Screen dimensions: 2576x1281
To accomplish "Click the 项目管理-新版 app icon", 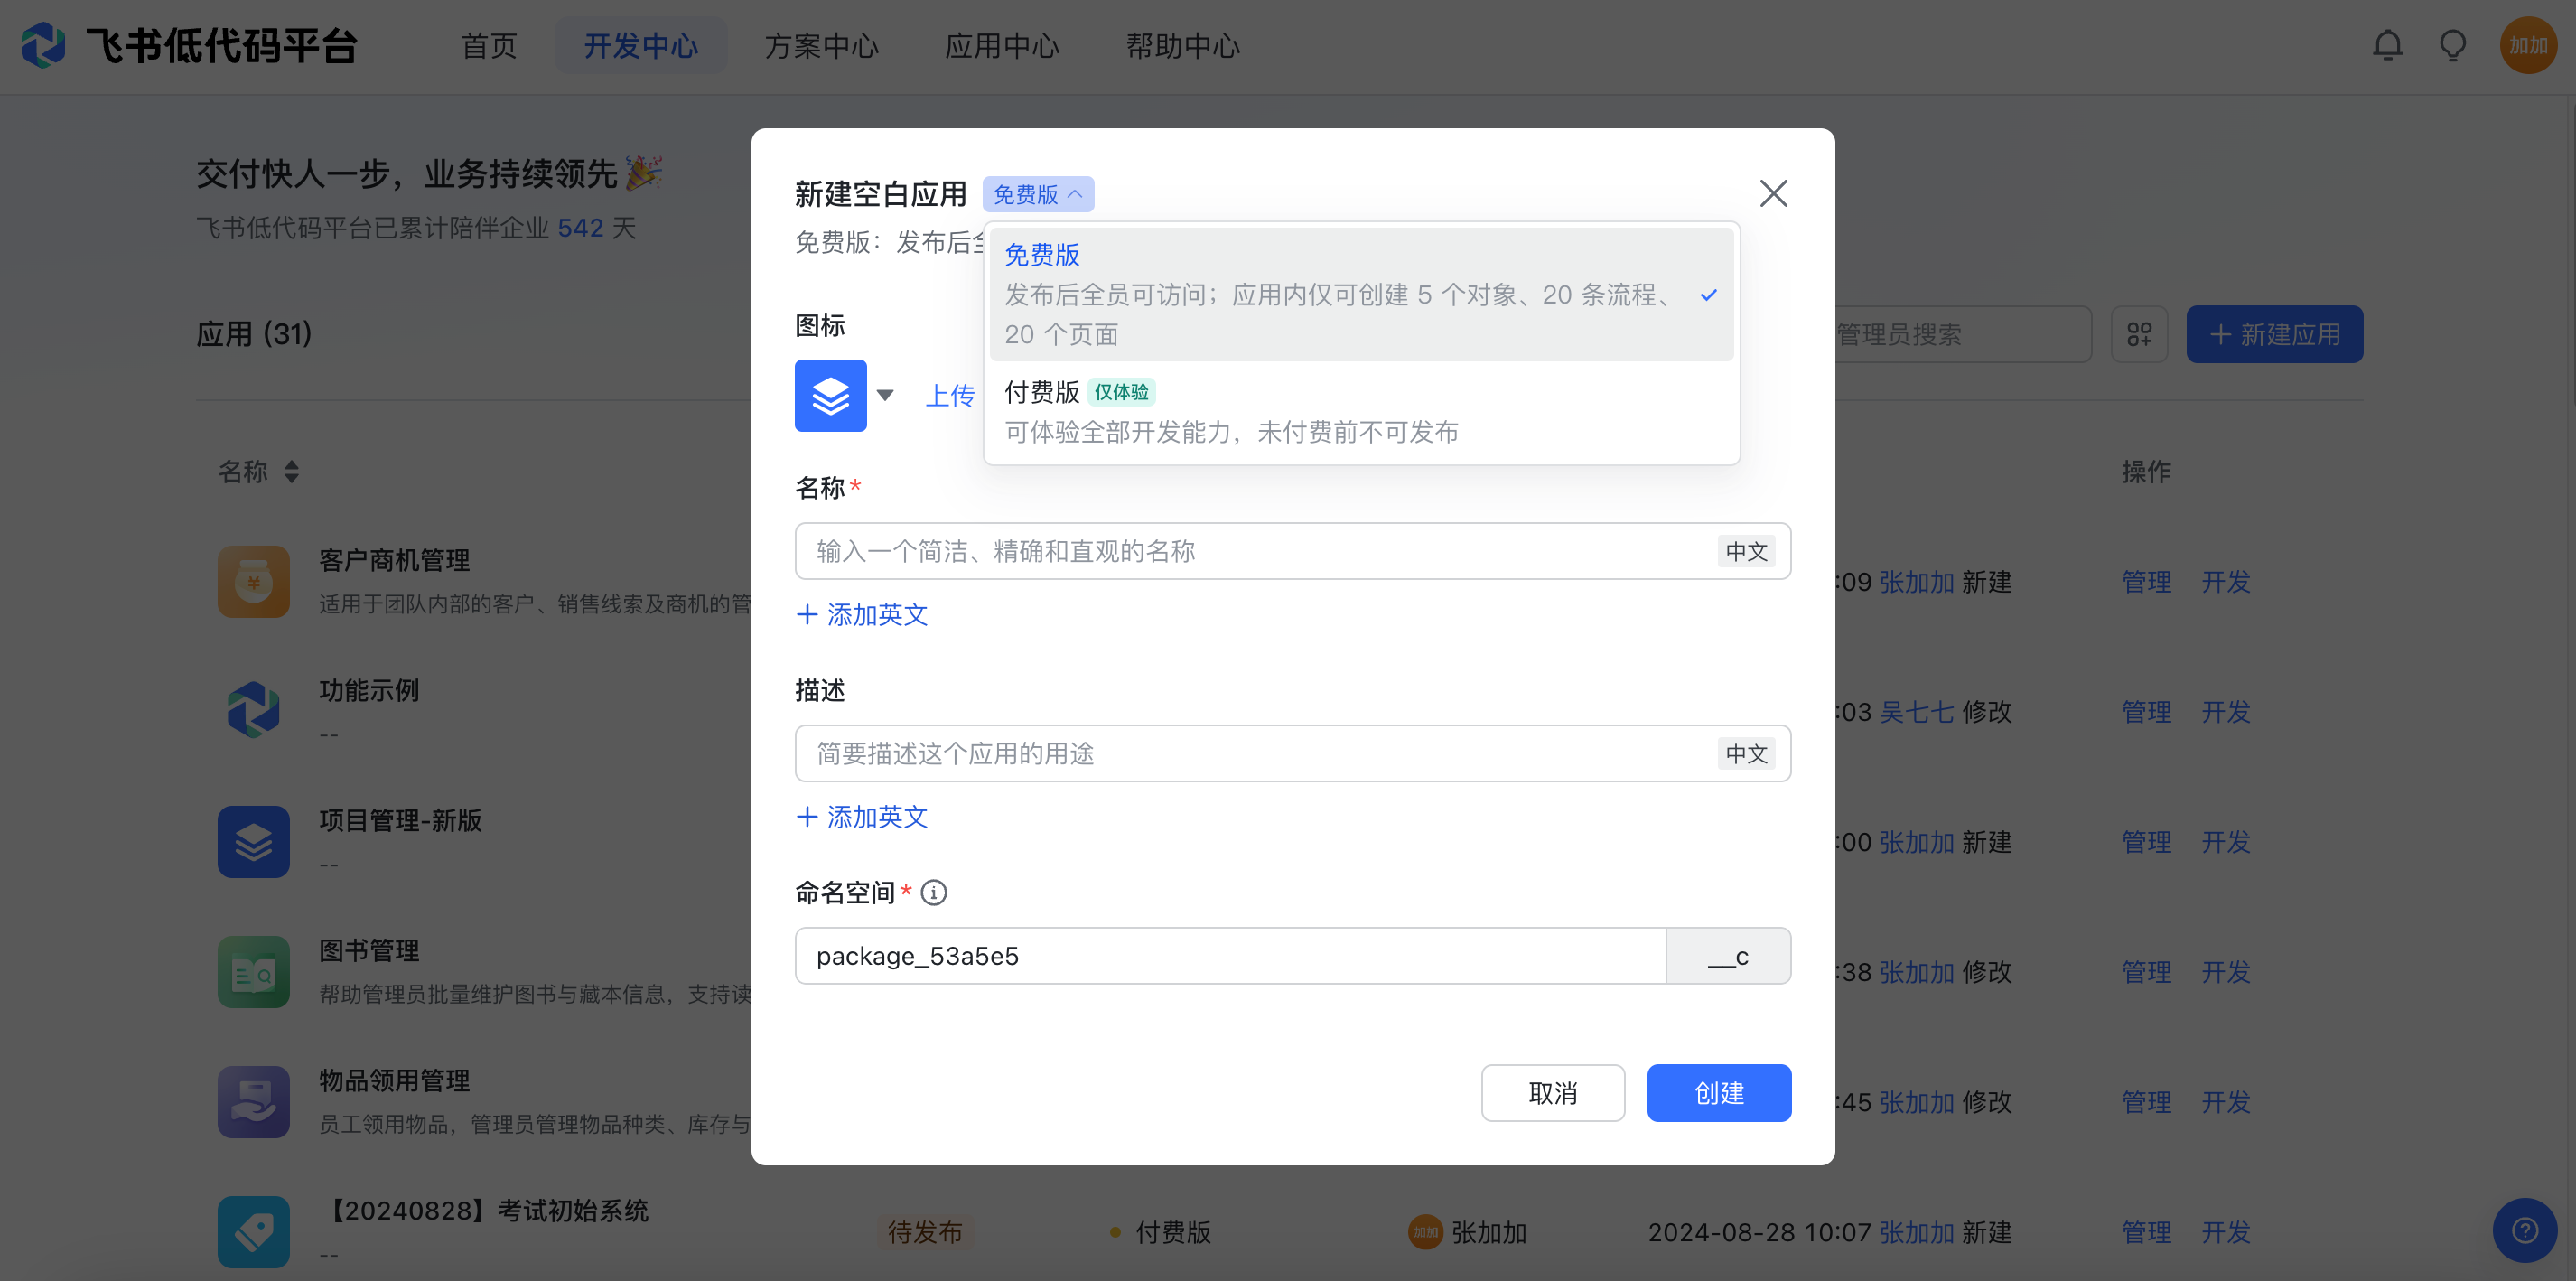I will (x=254, y=841).
